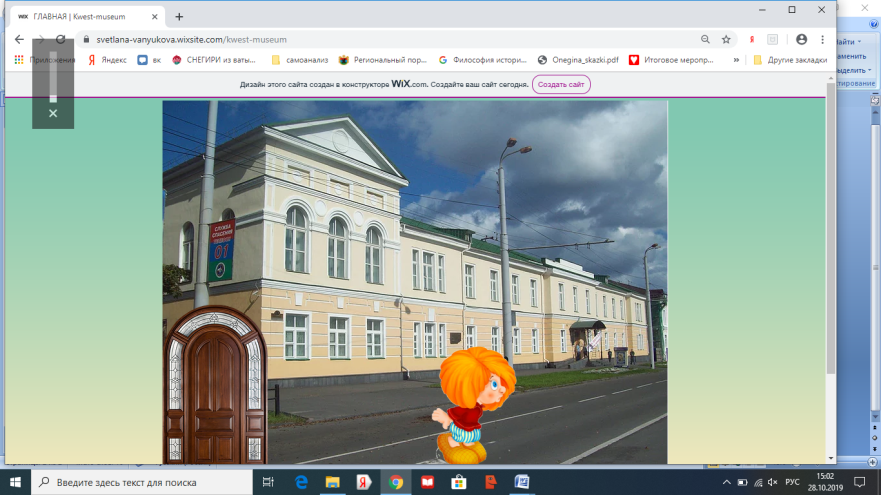Open the orange PowerPoint-like taskbar icon

coord(490,482)
